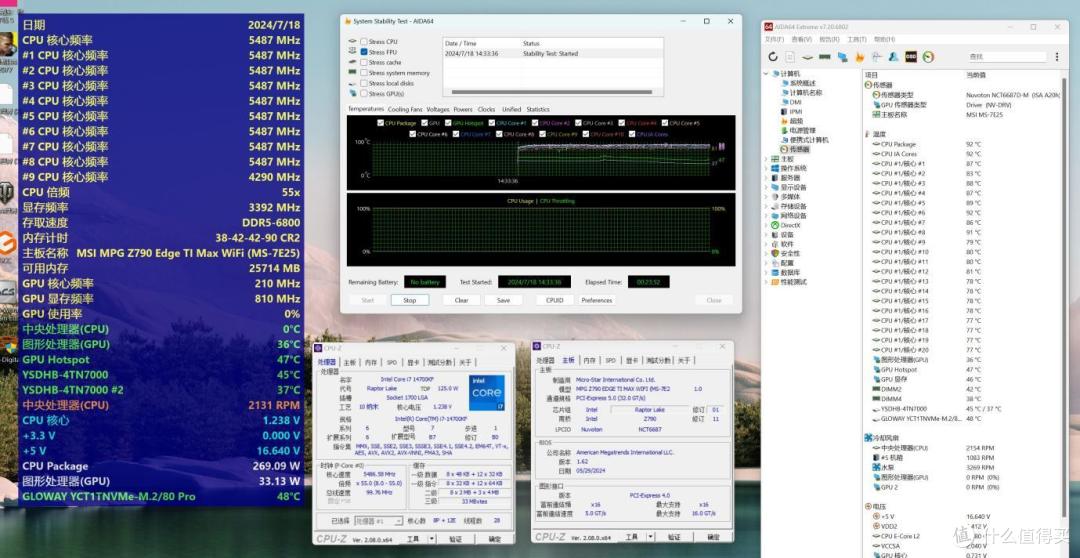Select the 'Stability Test: Started' log row
This screenshot has width=1080, height=558.
click(x=552, y=53)
